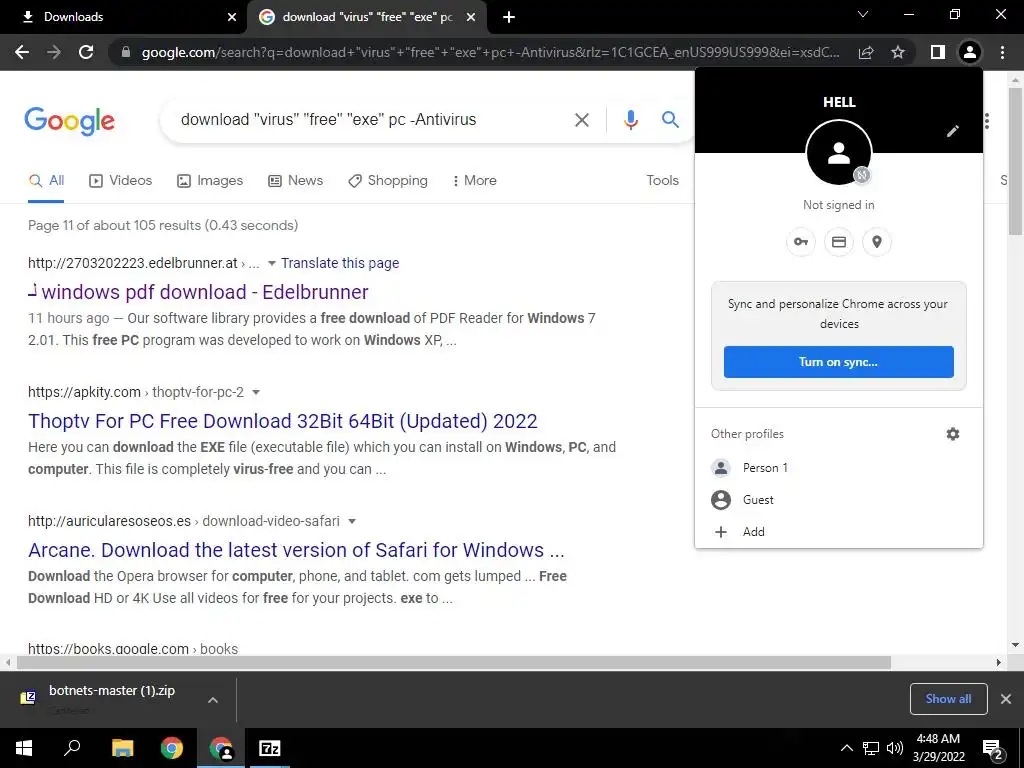Click the forward navigation arrow
Image resolution: width=1024 pixels, height=768 pixels.
(54, 52)
